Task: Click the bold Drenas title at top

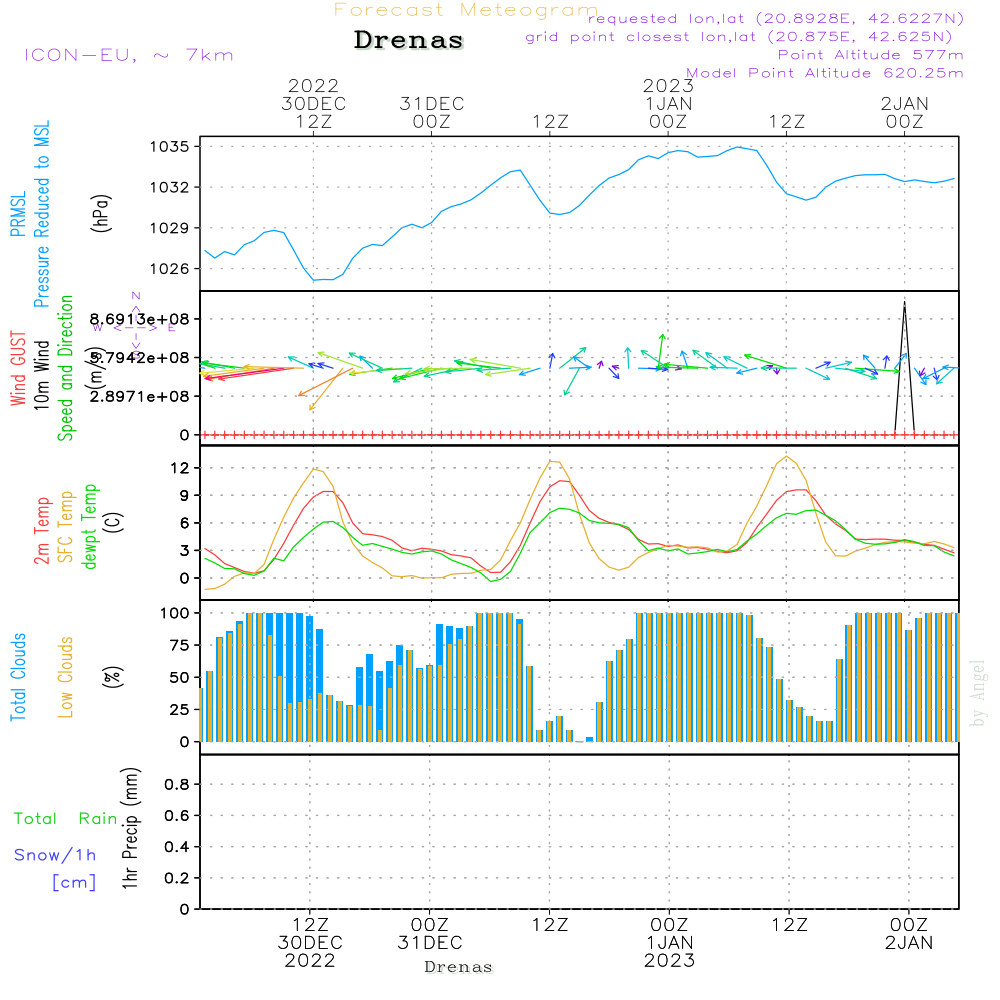Action: 409,41
